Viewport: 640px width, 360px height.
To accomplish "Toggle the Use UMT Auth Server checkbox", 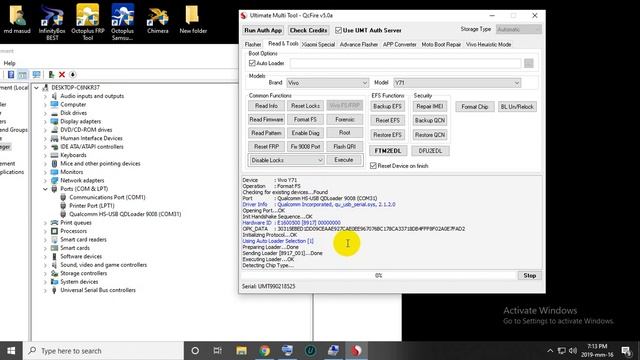I will pos(338,30).
